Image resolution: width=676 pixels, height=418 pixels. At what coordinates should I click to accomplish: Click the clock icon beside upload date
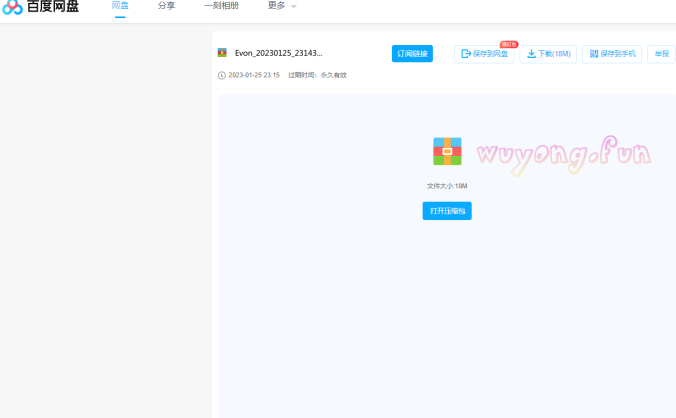[222, 75]
